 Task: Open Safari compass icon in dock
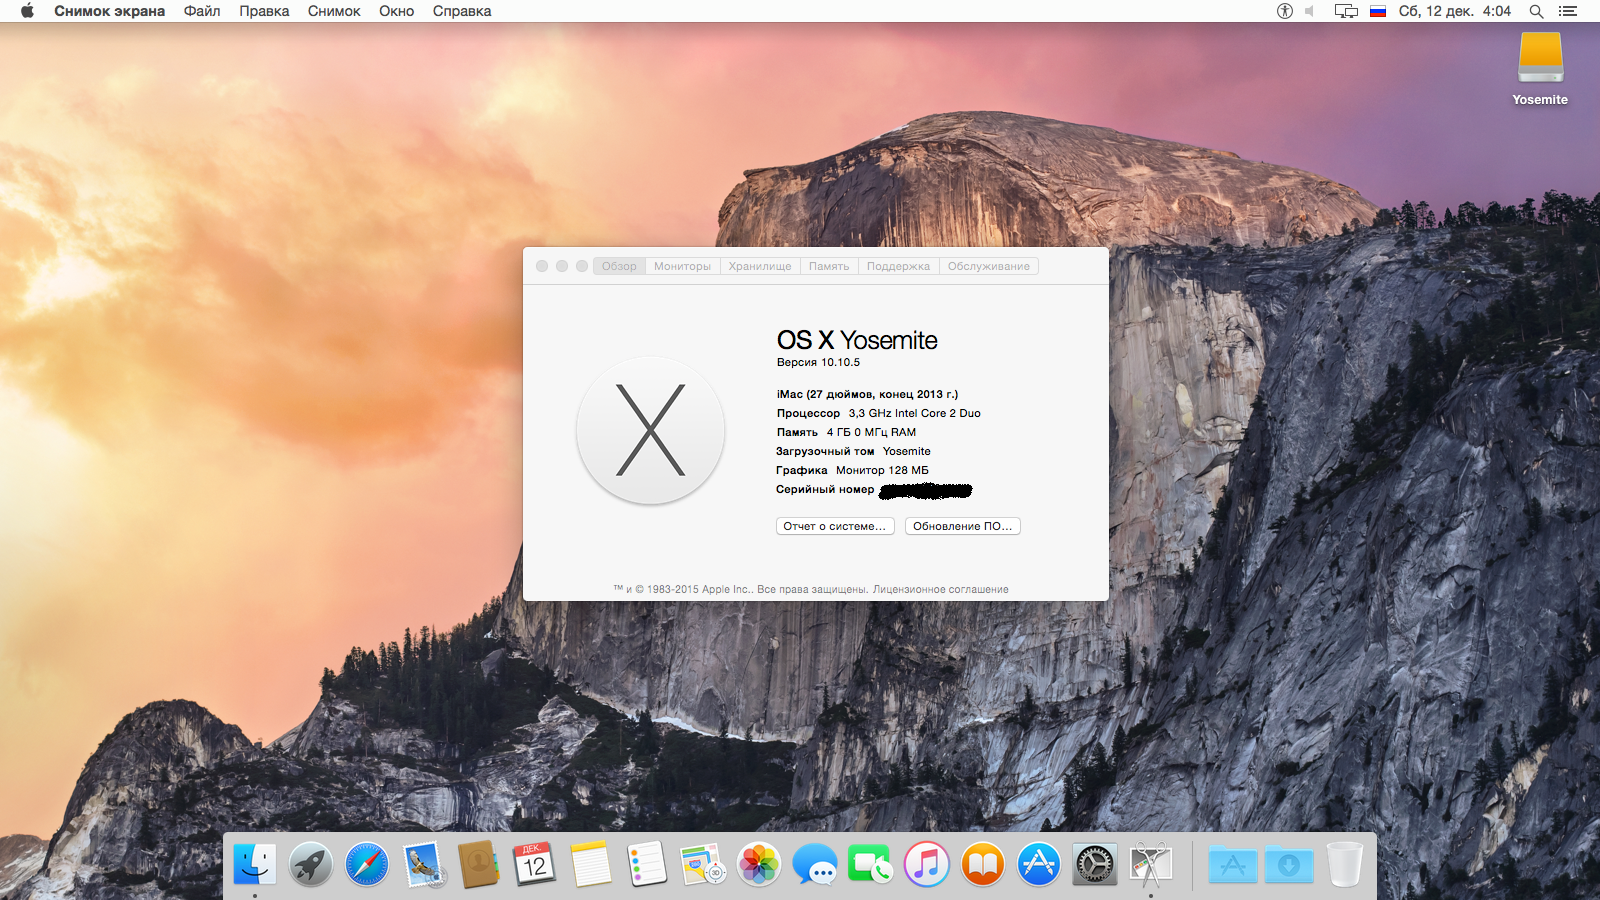pyautogui.click(x=367, y=864)
